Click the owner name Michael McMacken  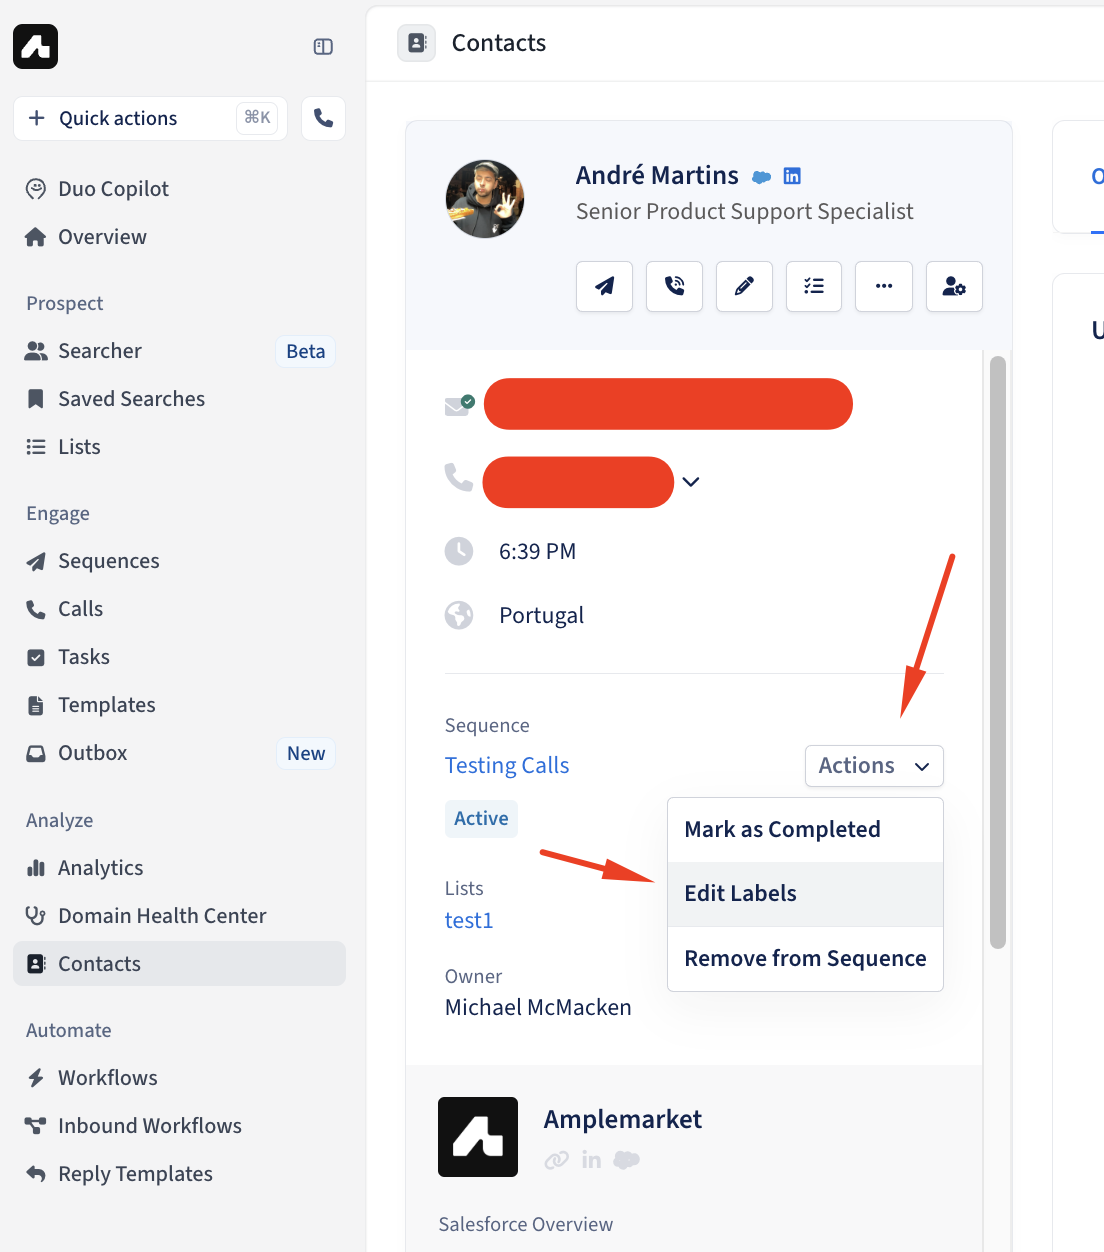coord(538,1008)
